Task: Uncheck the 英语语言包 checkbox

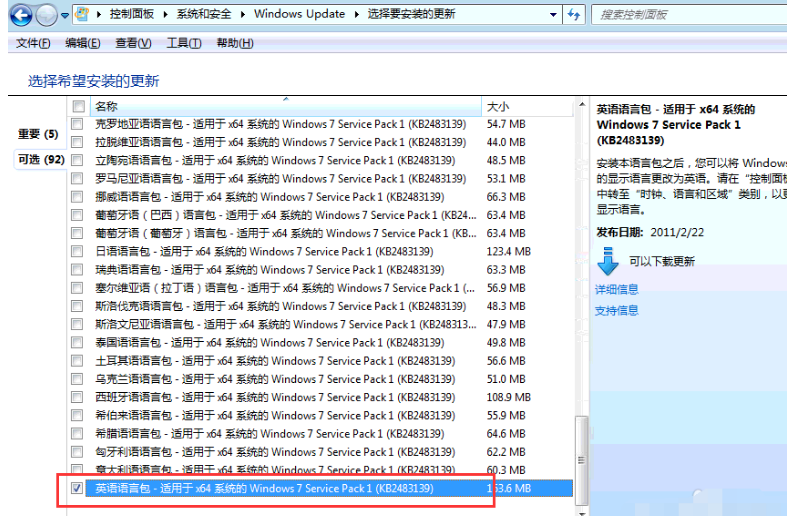Action: pyautogui.click(x=77, y=488)
